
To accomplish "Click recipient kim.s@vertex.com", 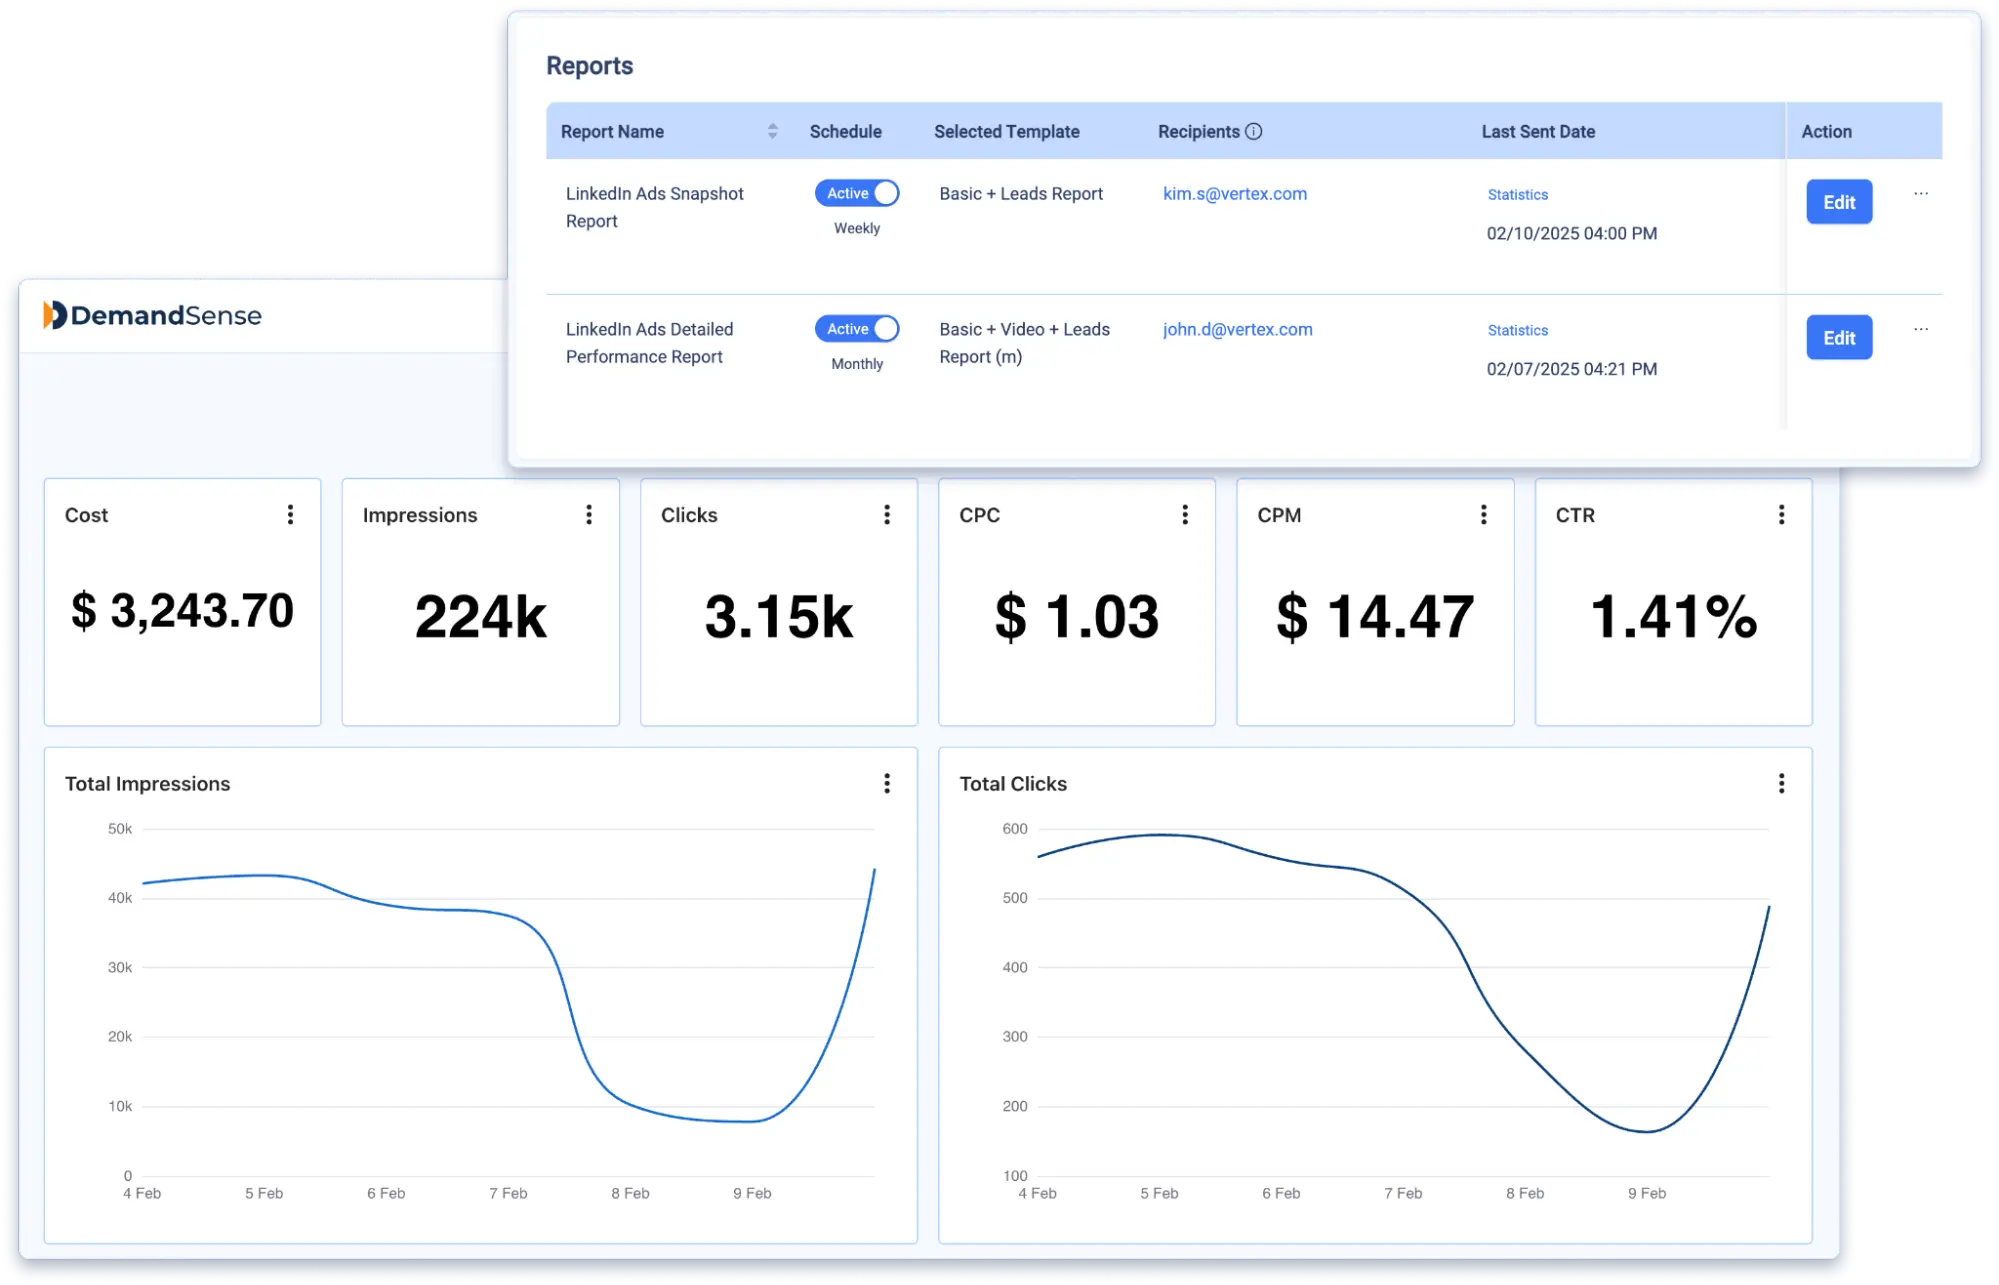I will tap(1234, 194).
